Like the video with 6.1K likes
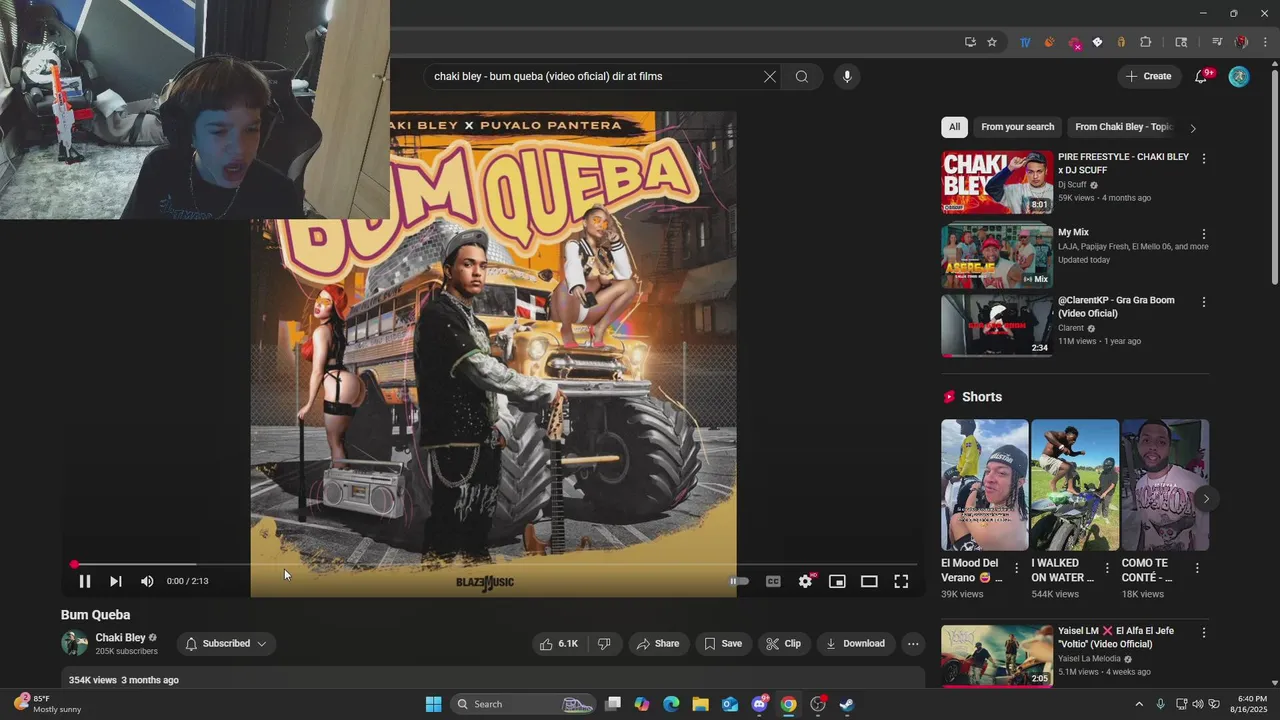The width and height of the screenshot is (1280, 720). (x=559, y=644)
